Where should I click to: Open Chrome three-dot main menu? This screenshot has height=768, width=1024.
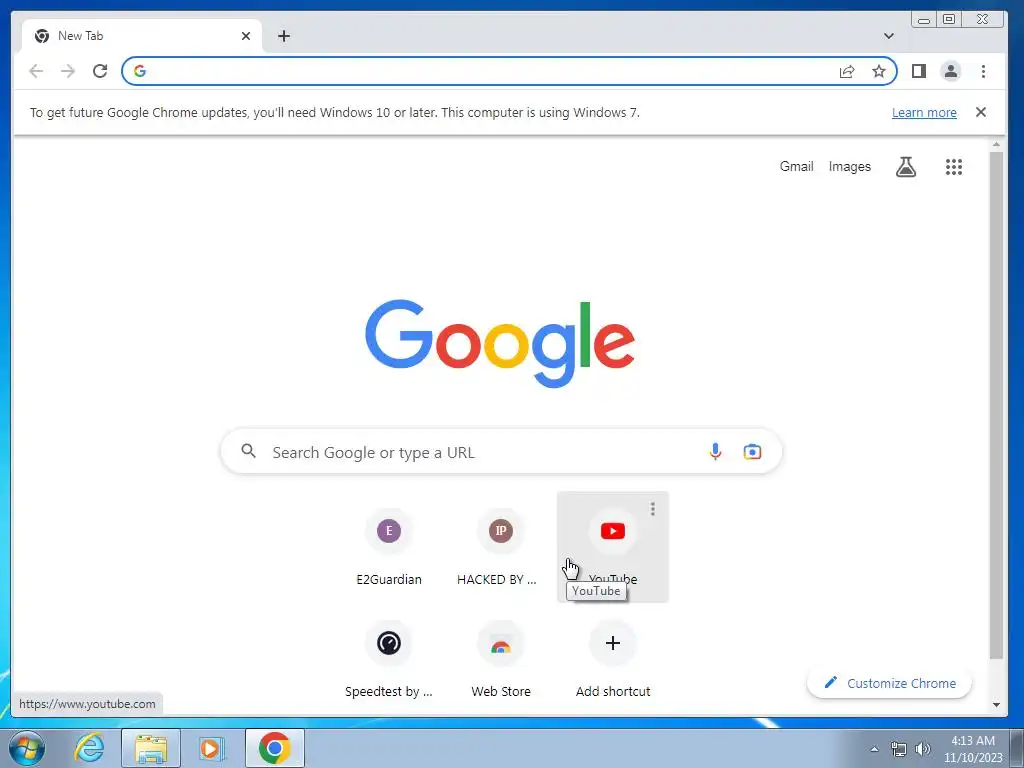tap(983, 71)
